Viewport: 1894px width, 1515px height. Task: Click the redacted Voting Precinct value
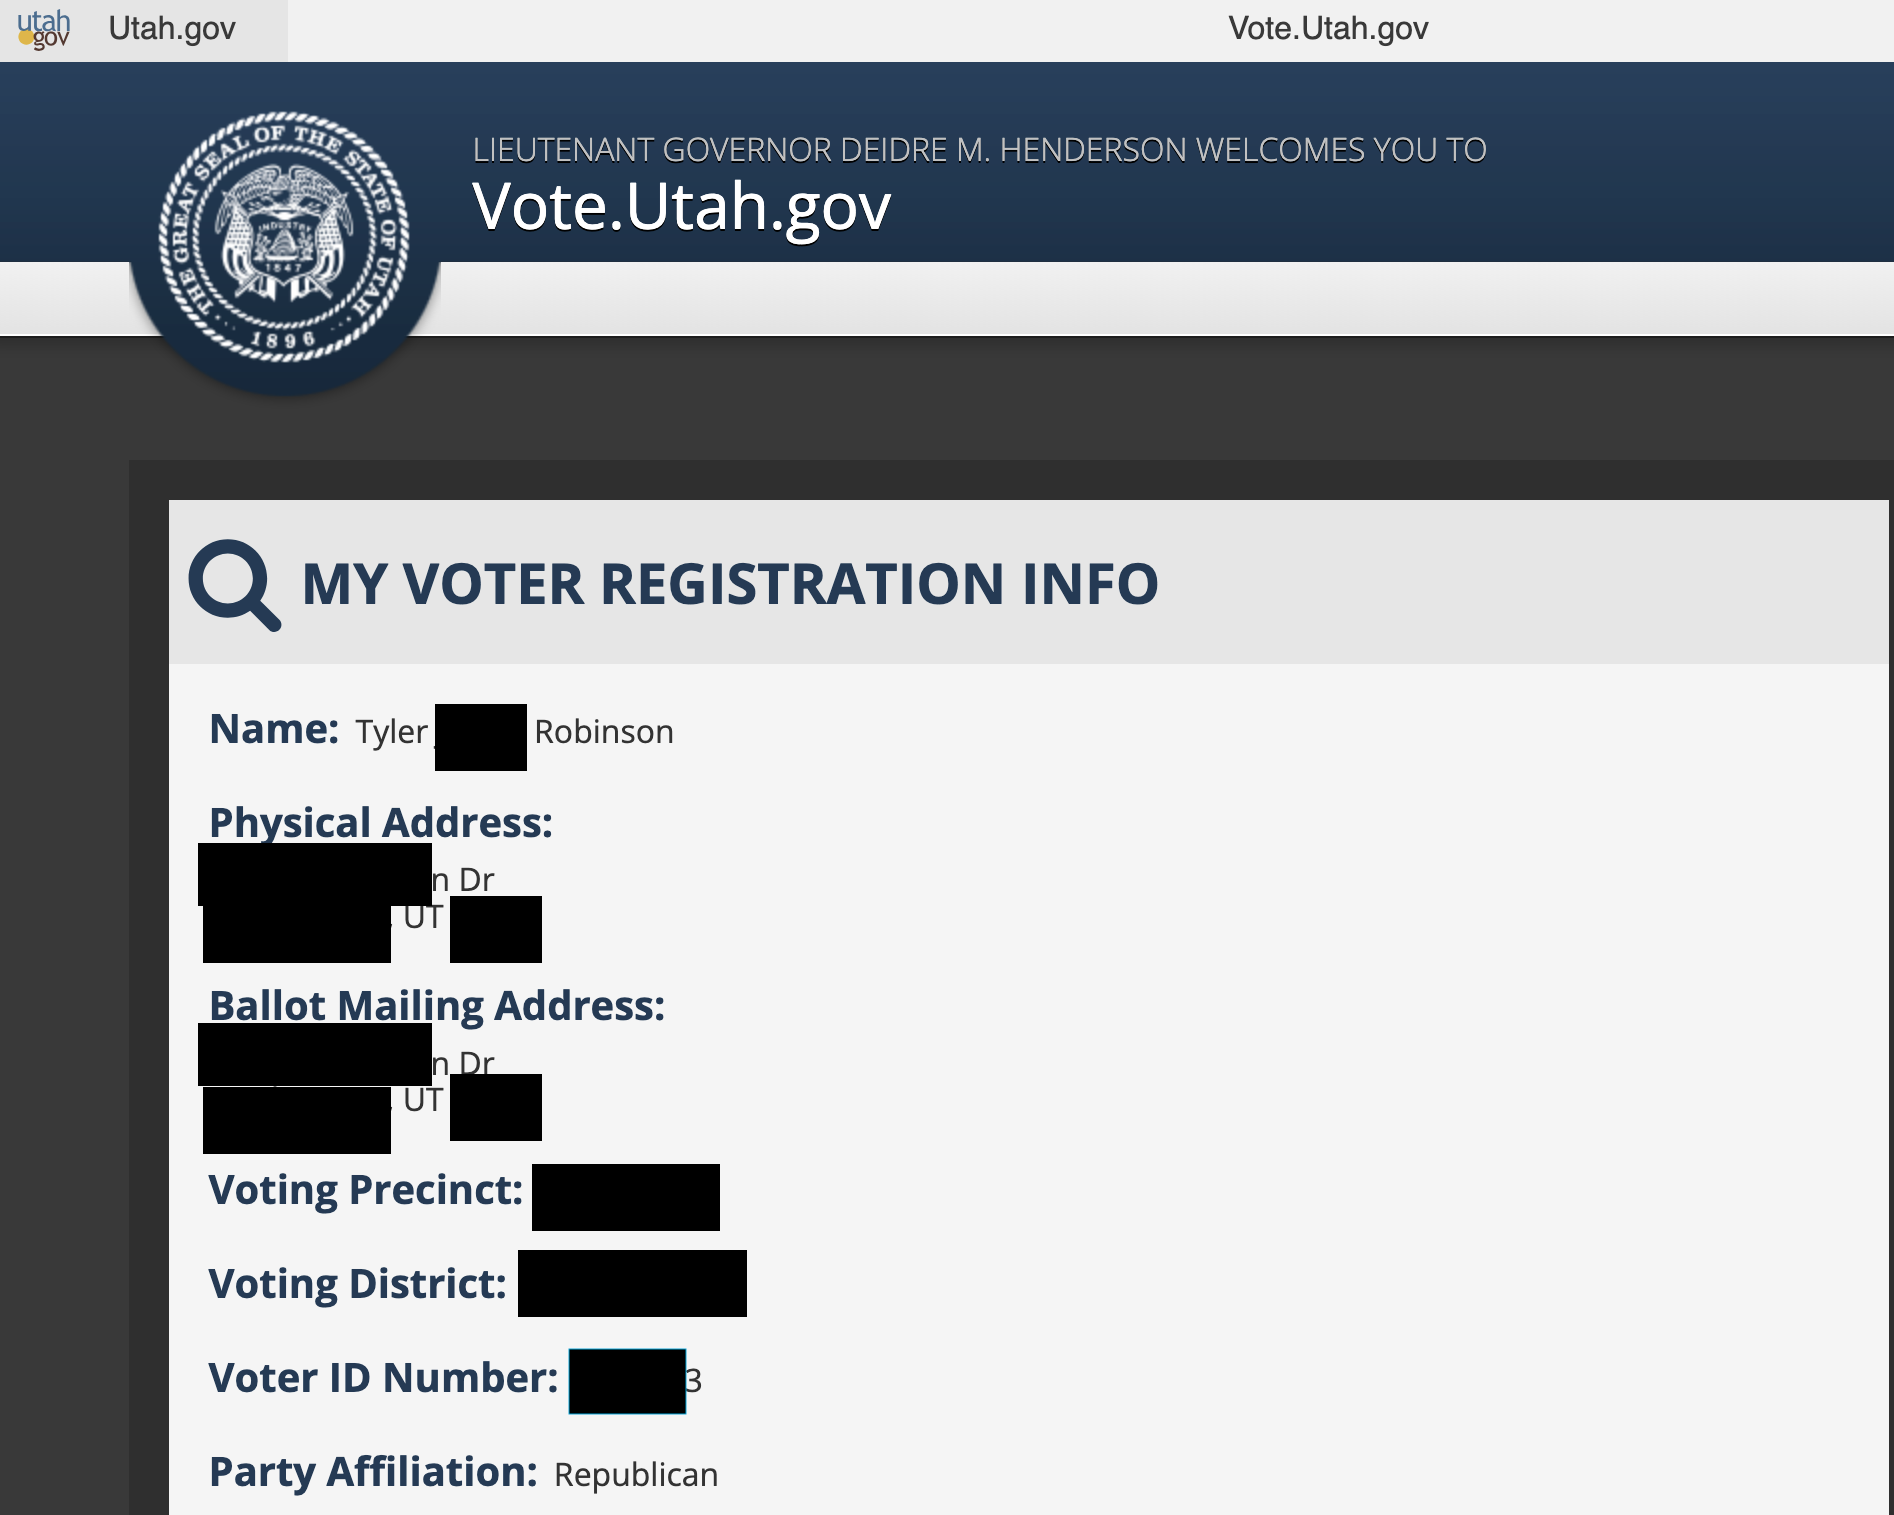coord(626,1197)
